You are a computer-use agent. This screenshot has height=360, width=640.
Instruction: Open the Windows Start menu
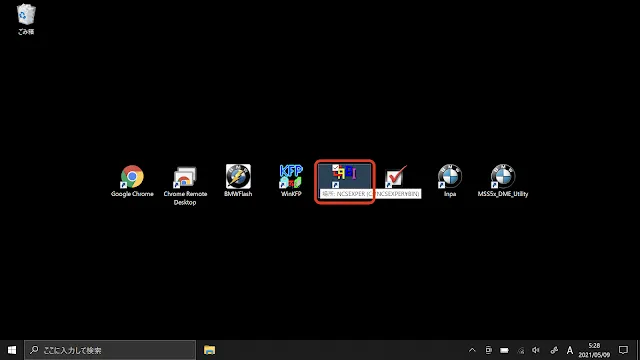12,350
